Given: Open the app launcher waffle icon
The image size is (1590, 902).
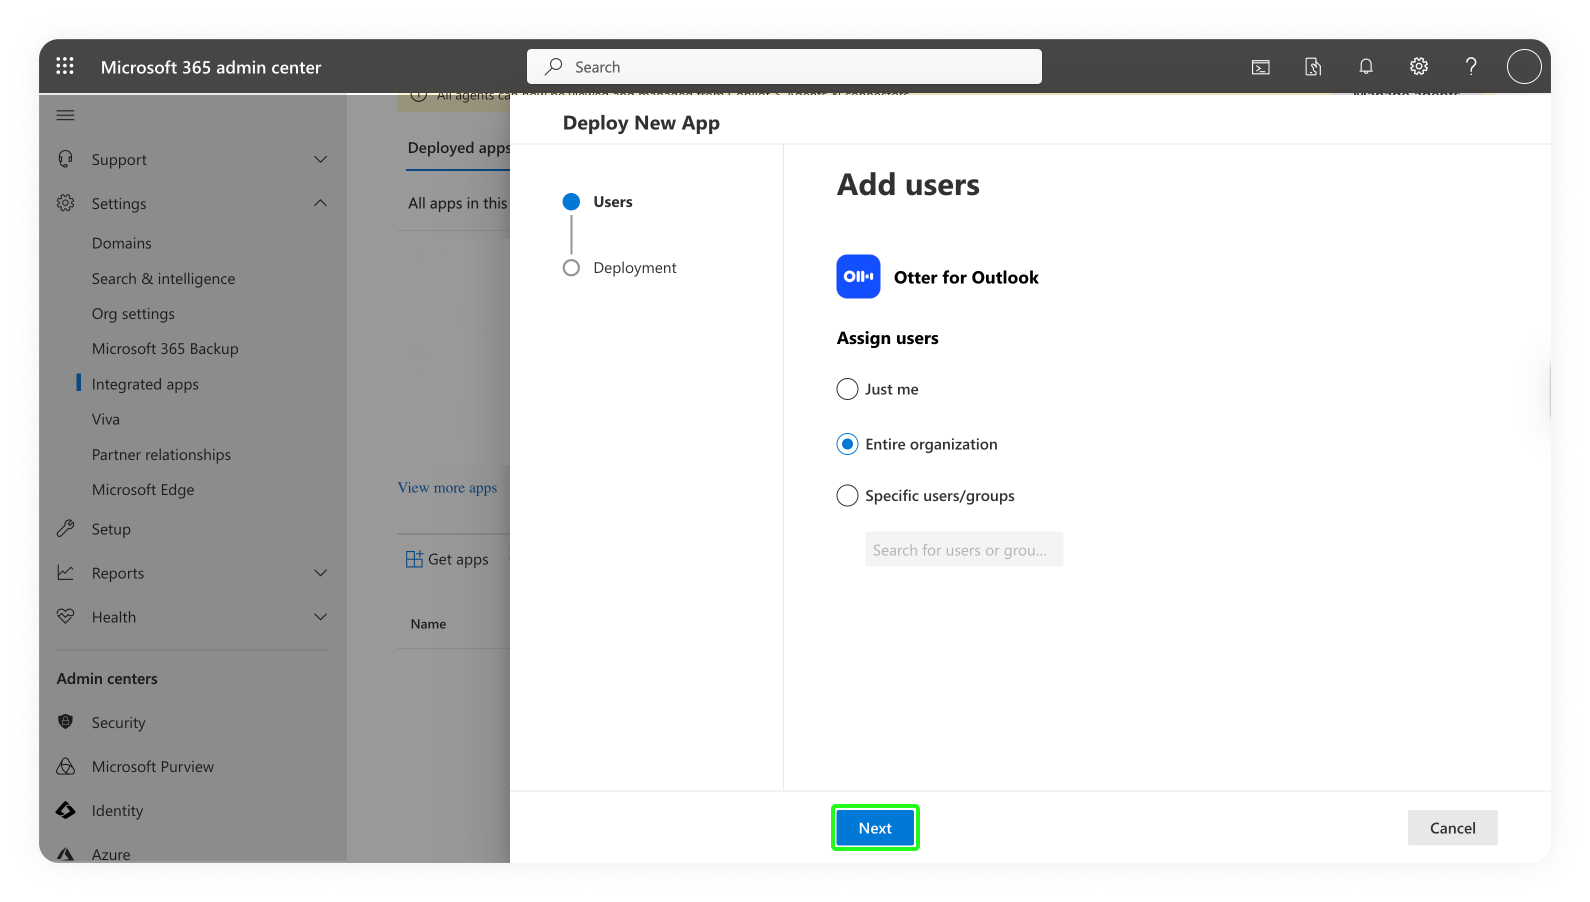Looking at the screenshot, I should (65, 66).
